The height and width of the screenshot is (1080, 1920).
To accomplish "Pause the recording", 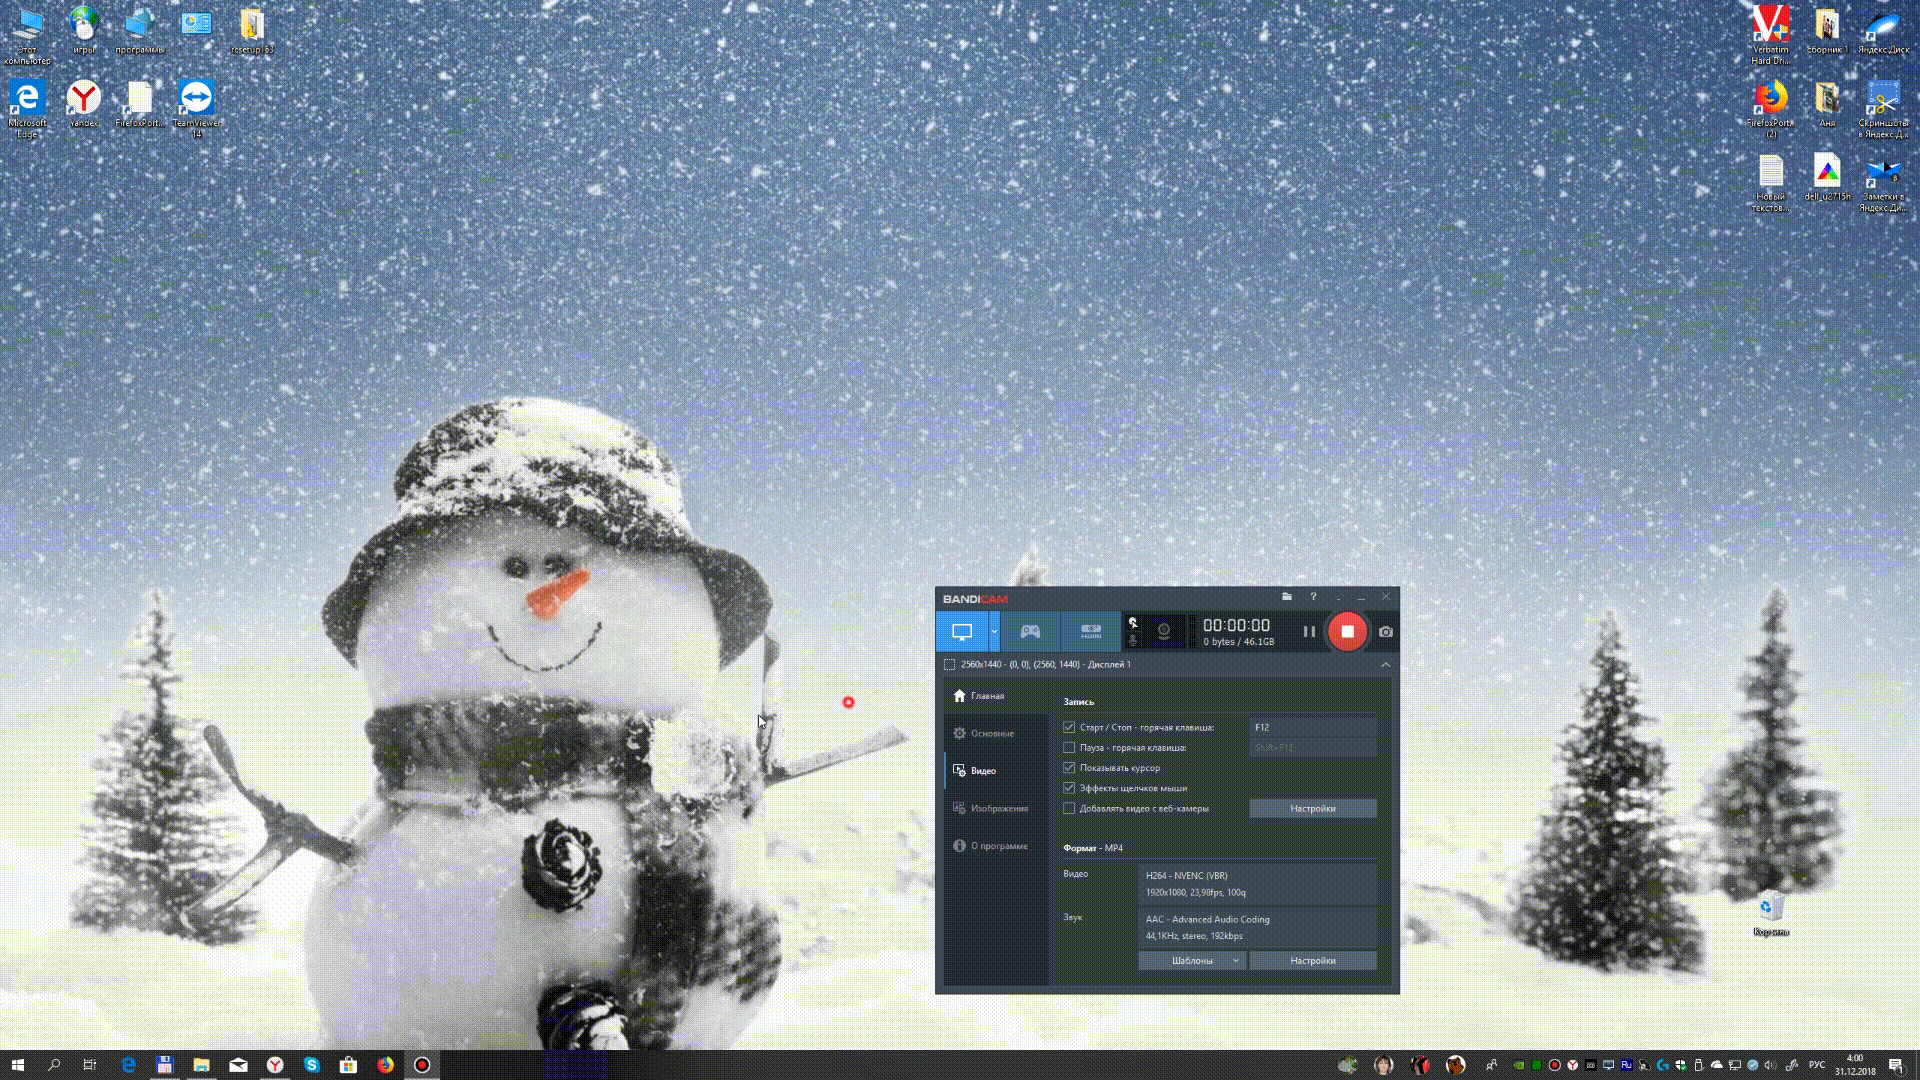I will tap(1309, 632).
